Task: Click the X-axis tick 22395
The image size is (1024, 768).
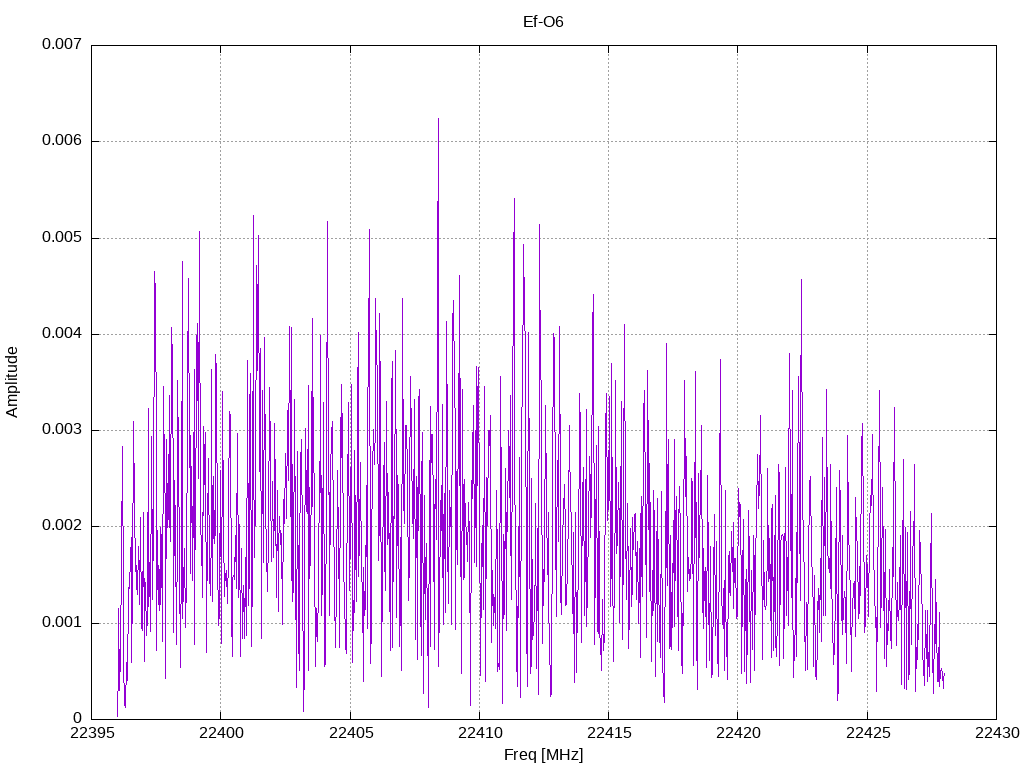Action: point(91,733)
